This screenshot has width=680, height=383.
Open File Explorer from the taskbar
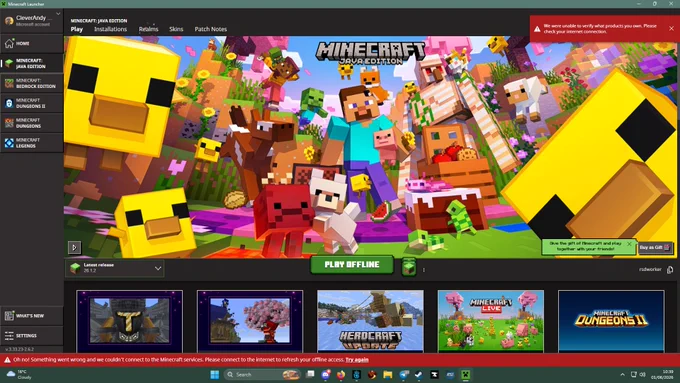(x=387, y=374)
